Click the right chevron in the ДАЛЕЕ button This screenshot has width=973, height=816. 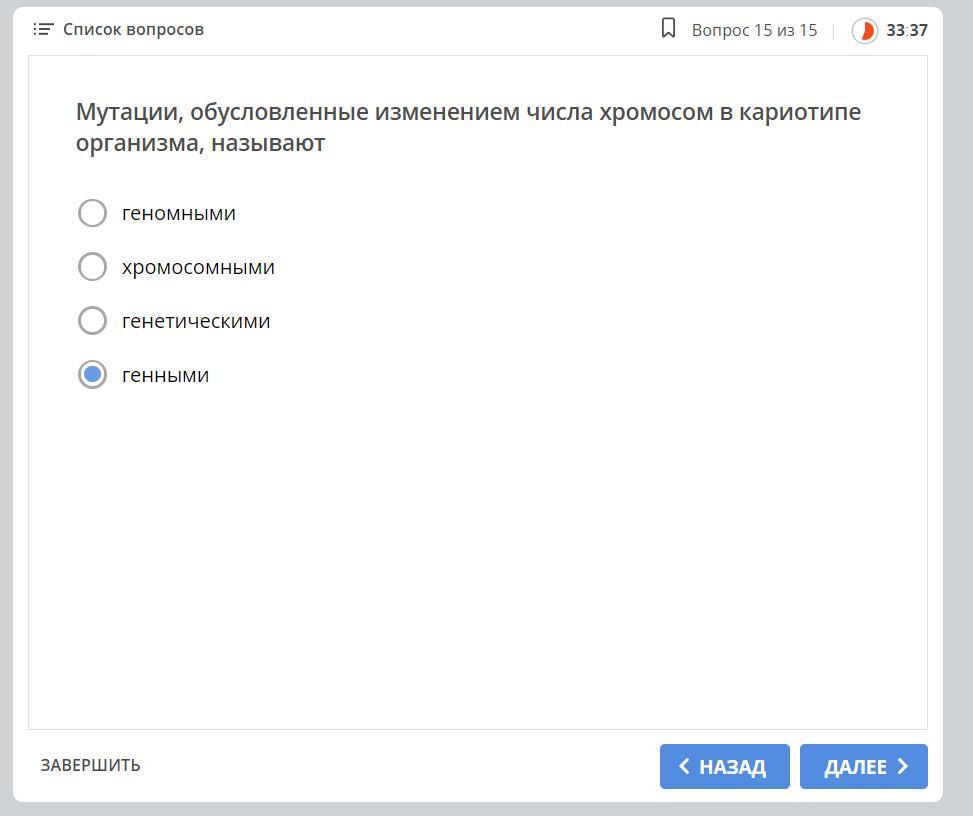tap(903, 767)
